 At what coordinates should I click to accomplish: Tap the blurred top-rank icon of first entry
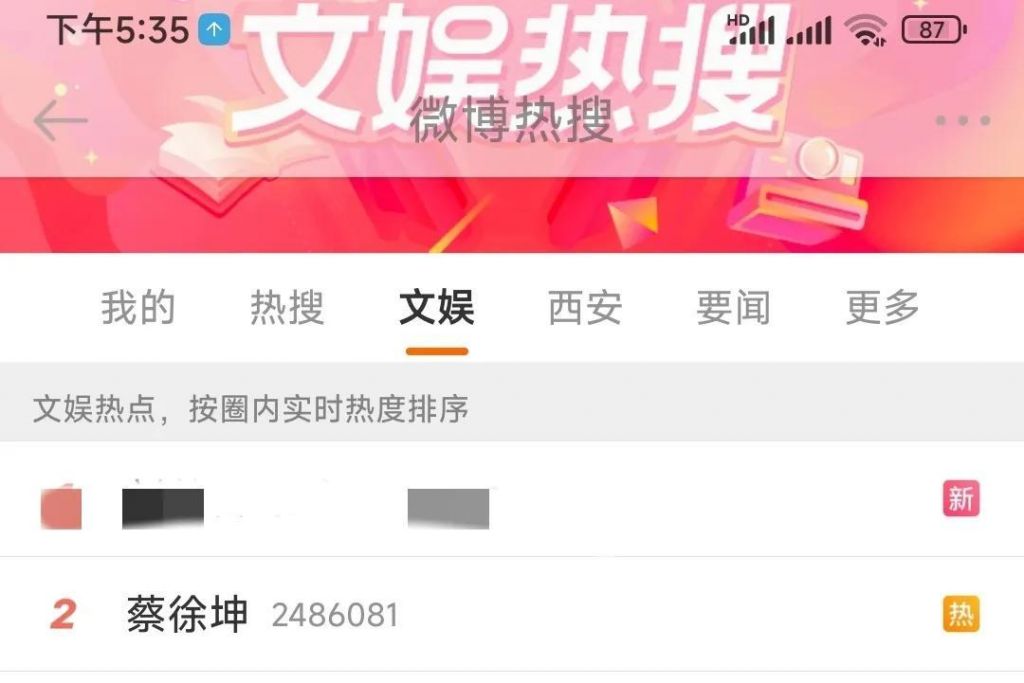tap(61, 507)
